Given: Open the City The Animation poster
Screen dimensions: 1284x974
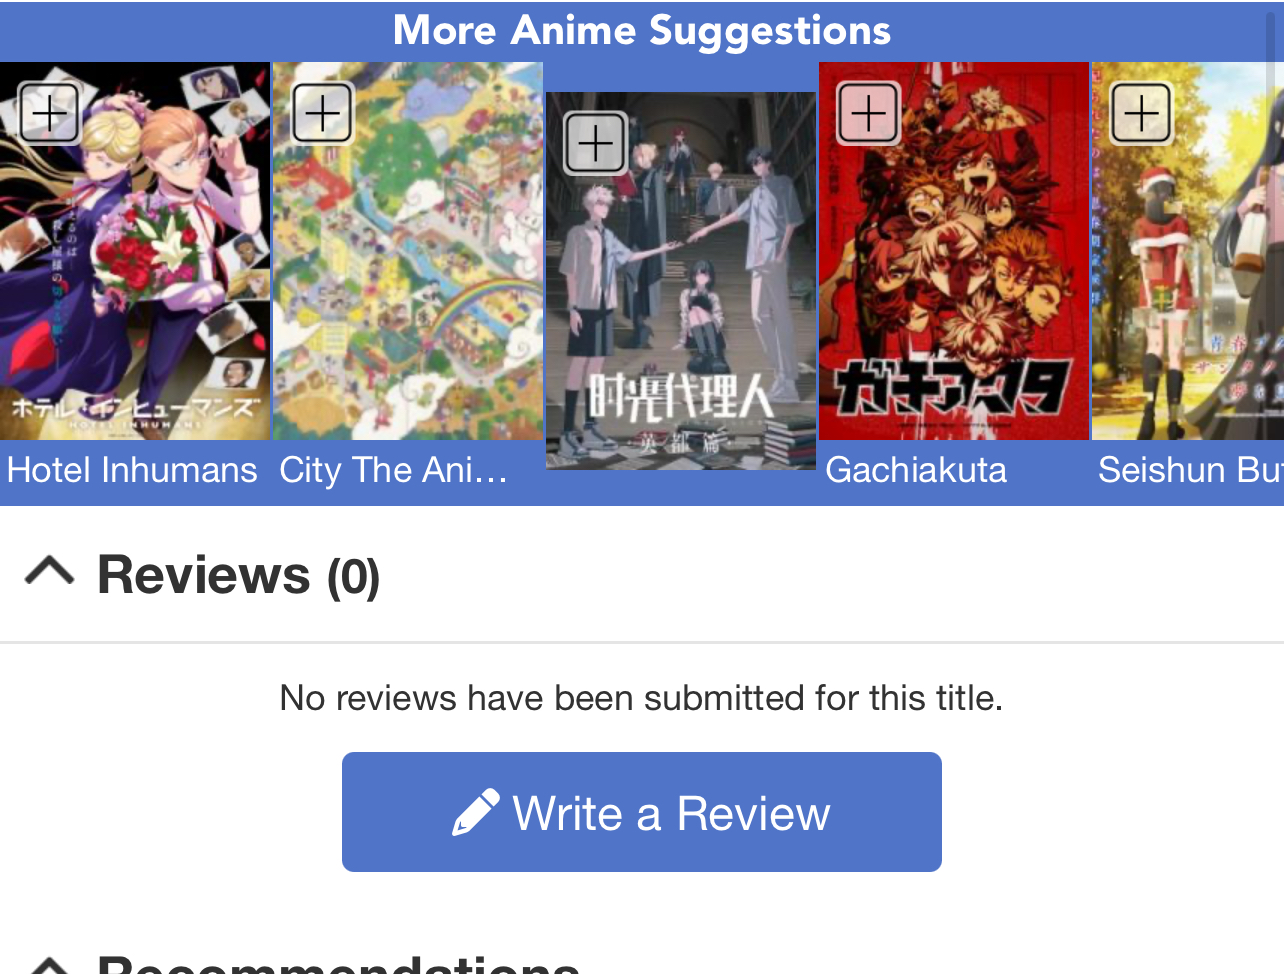Looking at the screenshot, I should 408,251.
